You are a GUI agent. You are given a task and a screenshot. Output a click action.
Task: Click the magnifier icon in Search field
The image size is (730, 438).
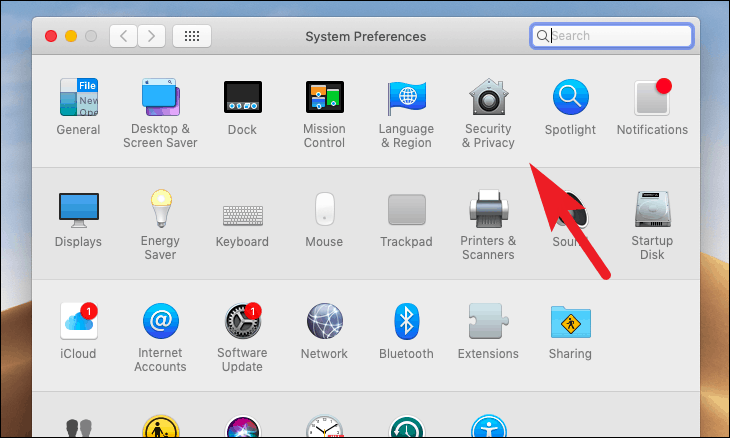coord(542,36)
